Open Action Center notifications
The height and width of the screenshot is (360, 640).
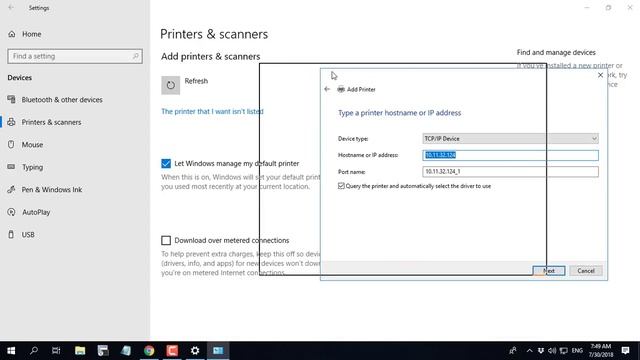625,351
